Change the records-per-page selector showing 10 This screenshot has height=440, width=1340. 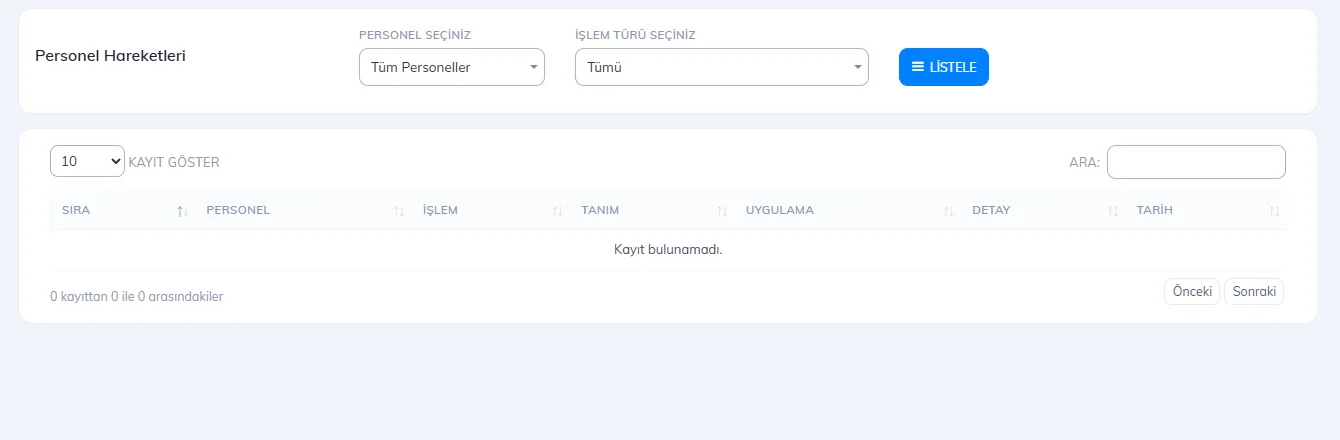coord(87,161)
